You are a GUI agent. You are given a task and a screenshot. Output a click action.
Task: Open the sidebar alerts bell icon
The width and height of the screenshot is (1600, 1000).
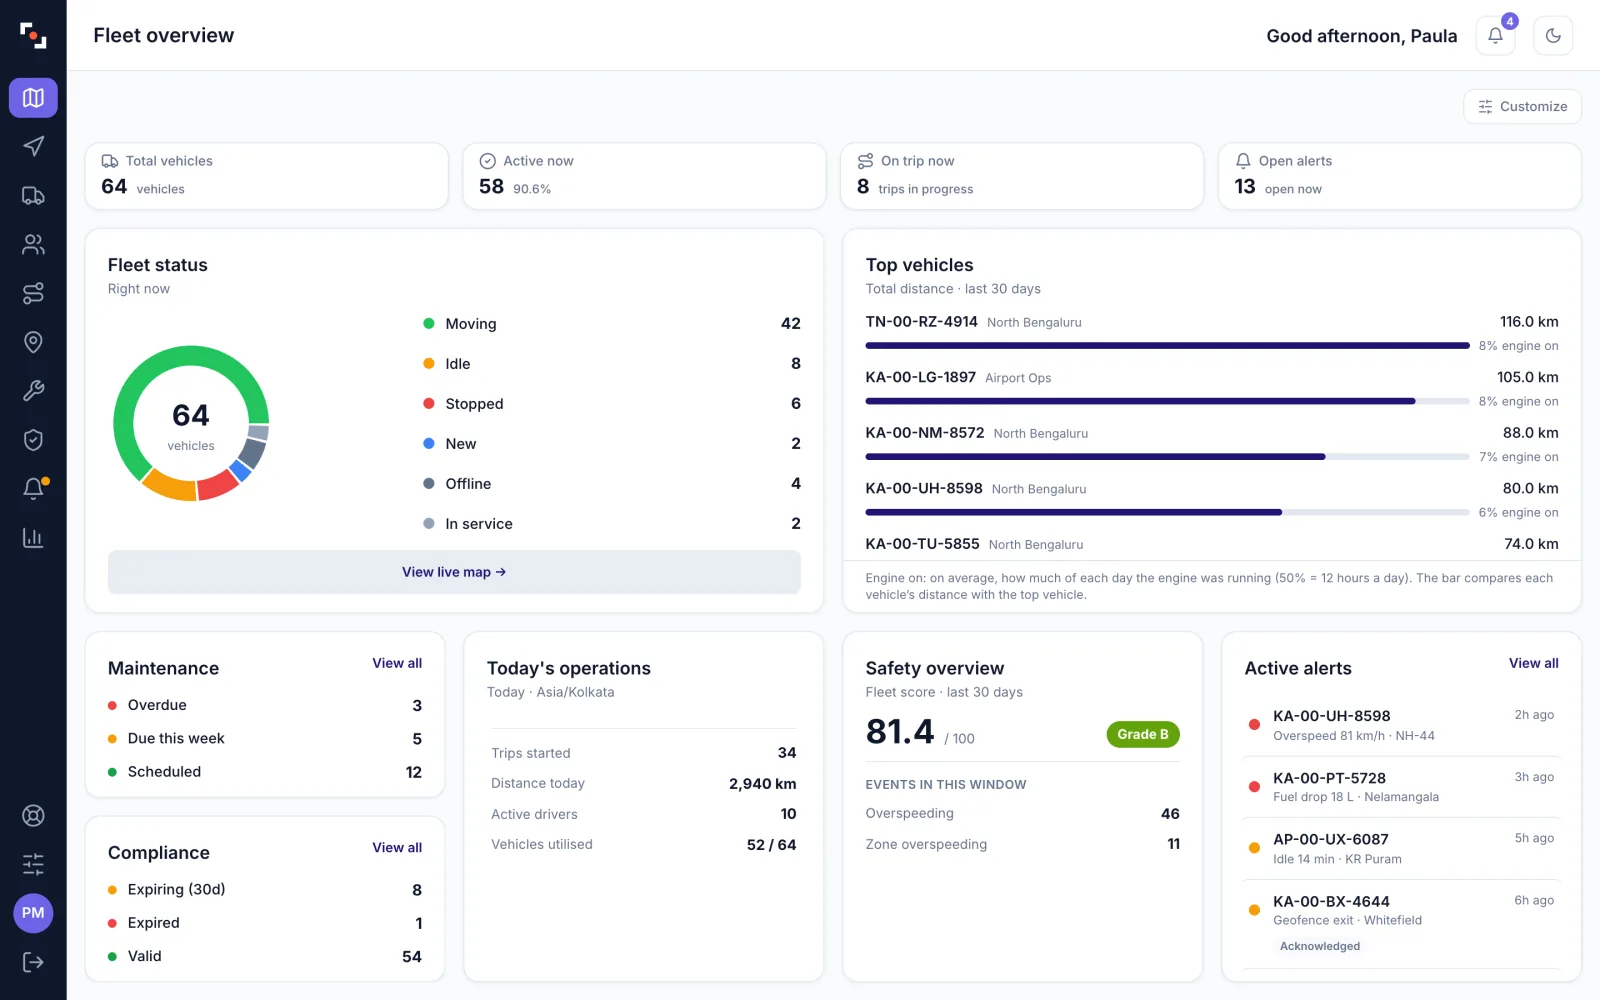click(x=33, y=489)
